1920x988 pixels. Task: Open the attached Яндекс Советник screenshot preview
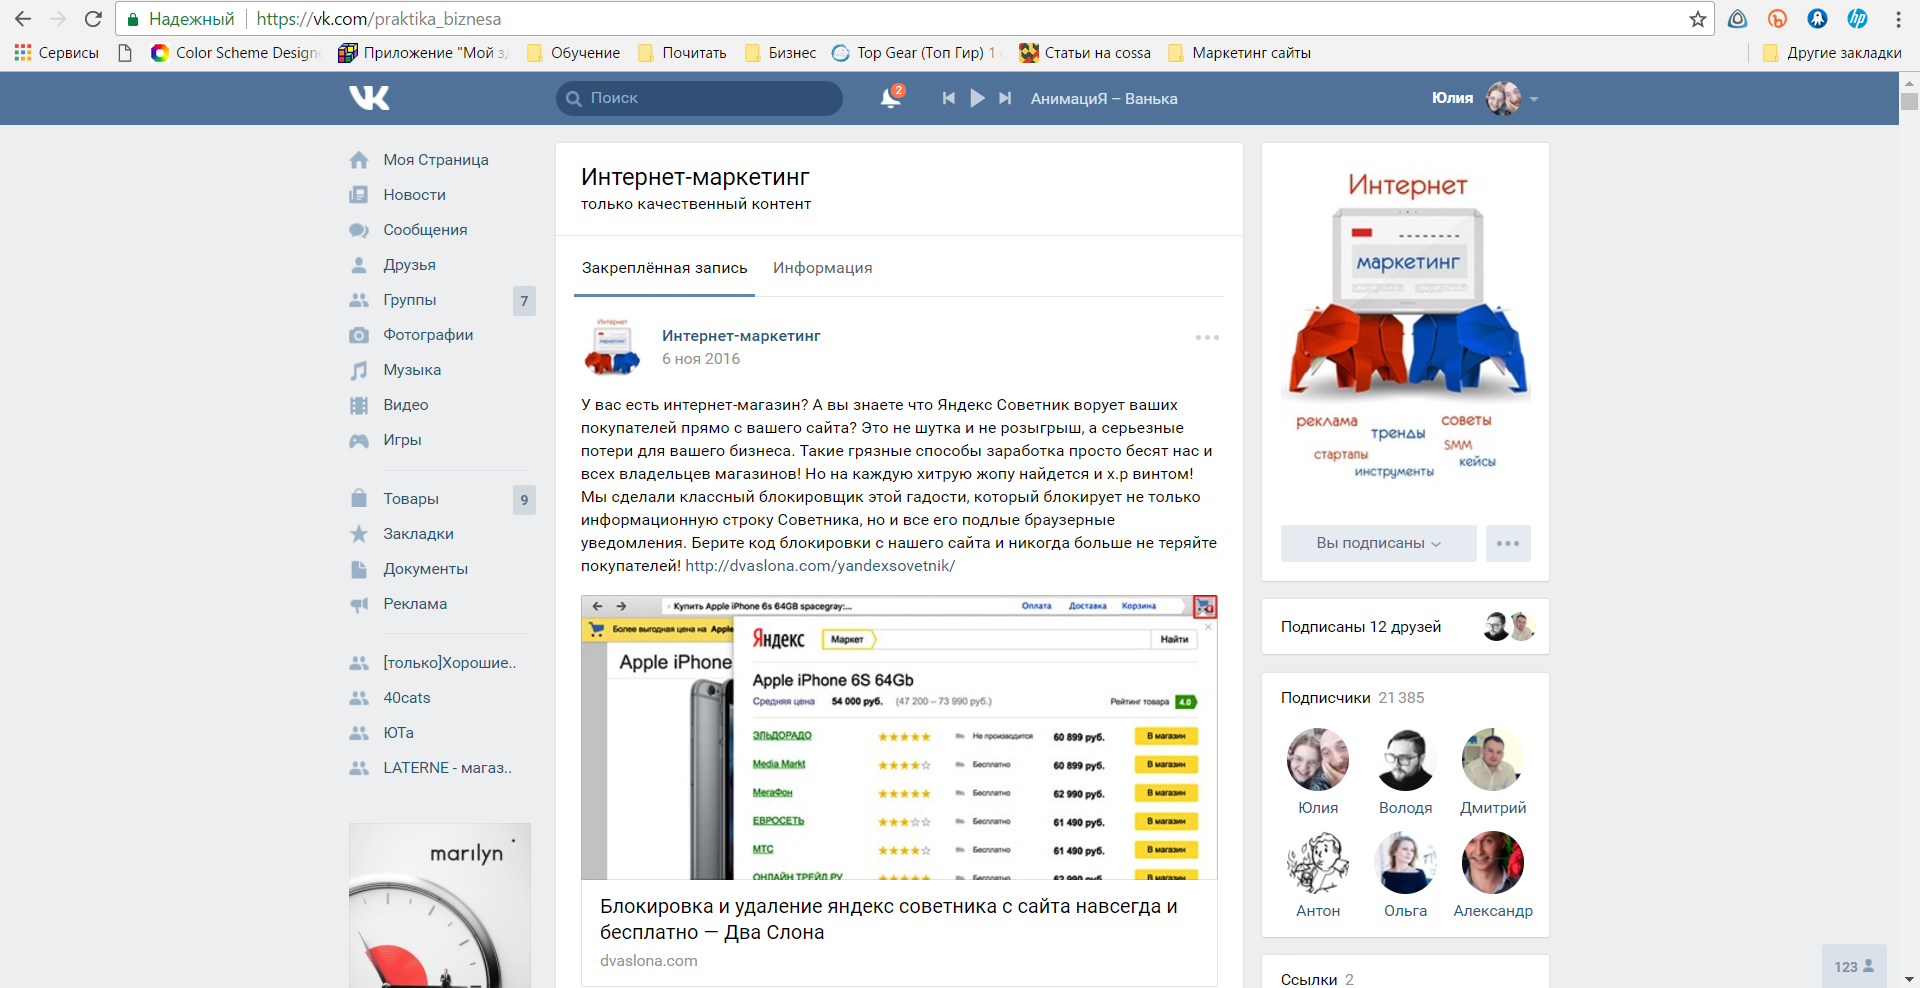pyautogui.click(x=899, y=738)
